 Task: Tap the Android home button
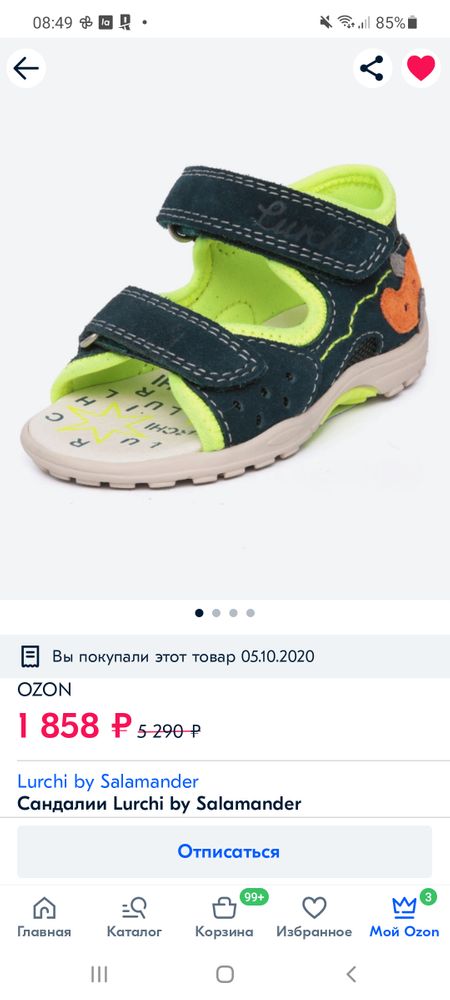tap(225, 974)
